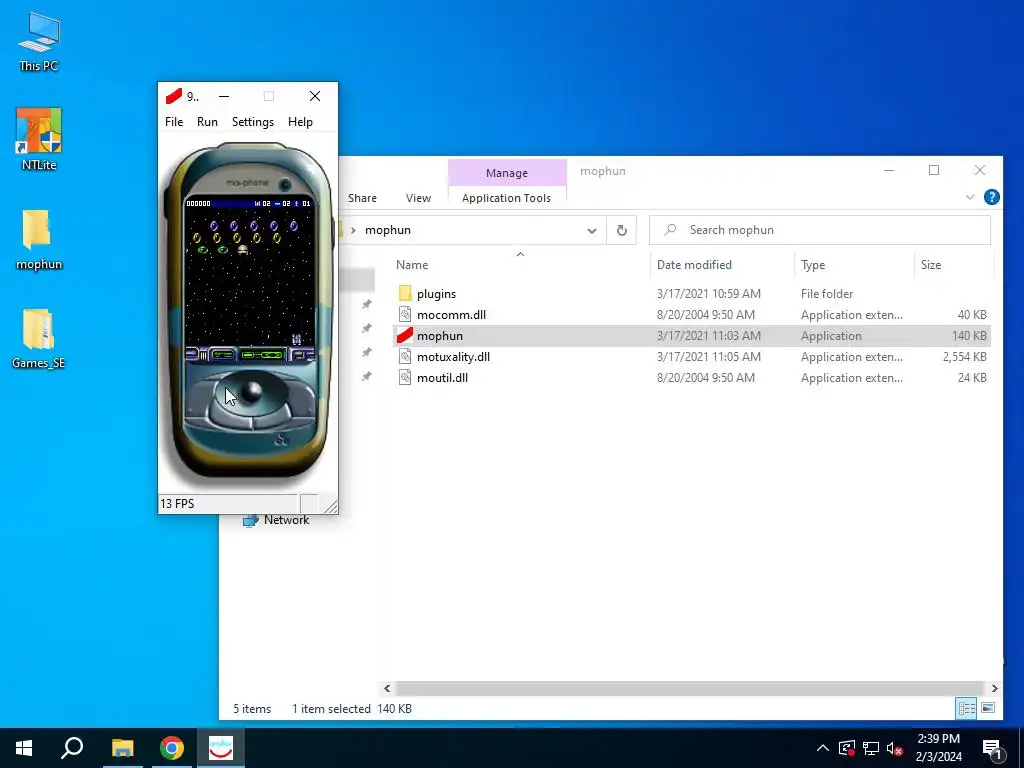Click the horizontal scrollbar left arrow
This screenshot has width=1024, height=768.
point(387,688)
